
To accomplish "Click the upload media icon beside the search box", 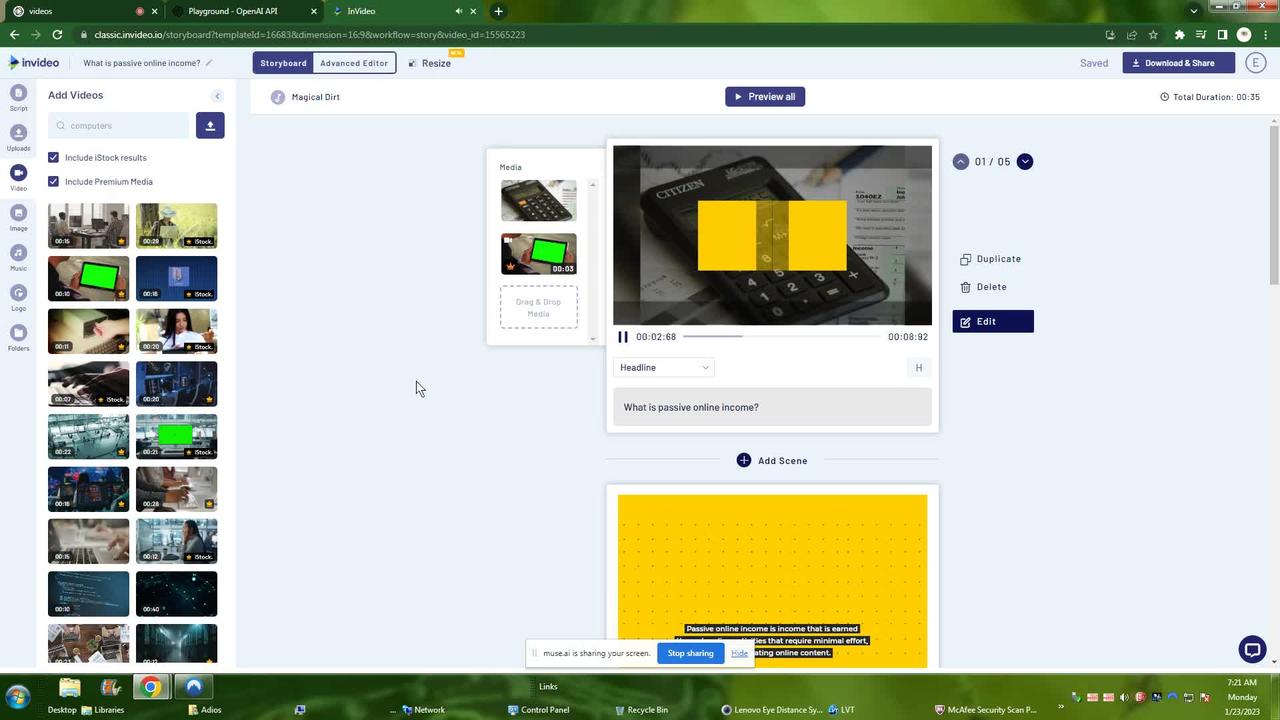I will (210, 125).
